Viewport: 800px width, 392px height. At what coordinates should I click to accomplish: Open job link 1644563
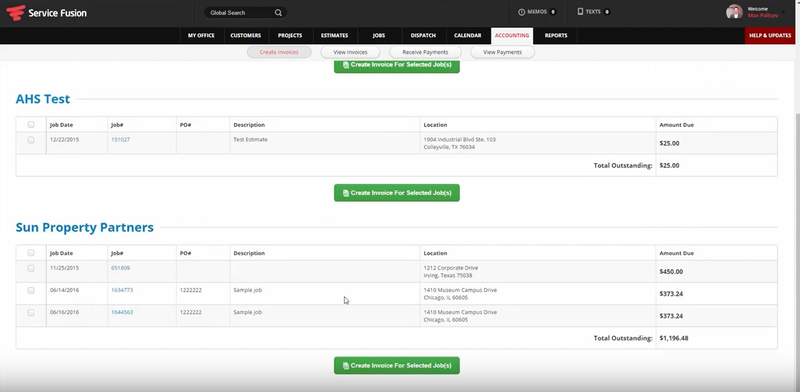[x=122, y=312]
